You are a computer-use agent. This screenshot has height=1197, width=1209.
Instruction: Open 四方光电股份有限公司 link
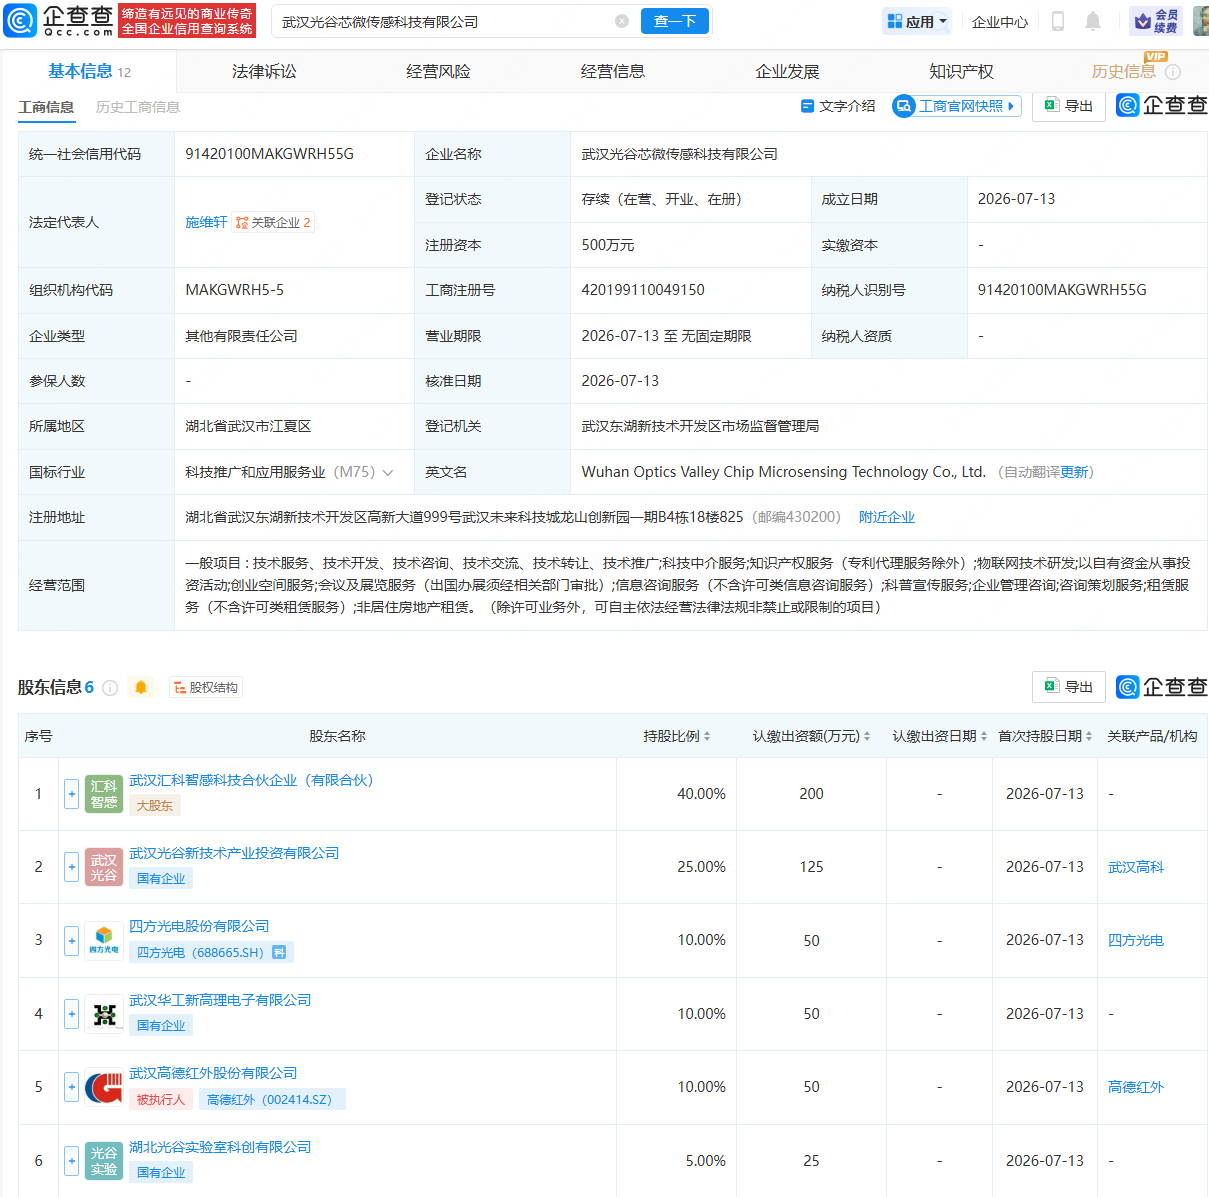(x=199, y=926)
